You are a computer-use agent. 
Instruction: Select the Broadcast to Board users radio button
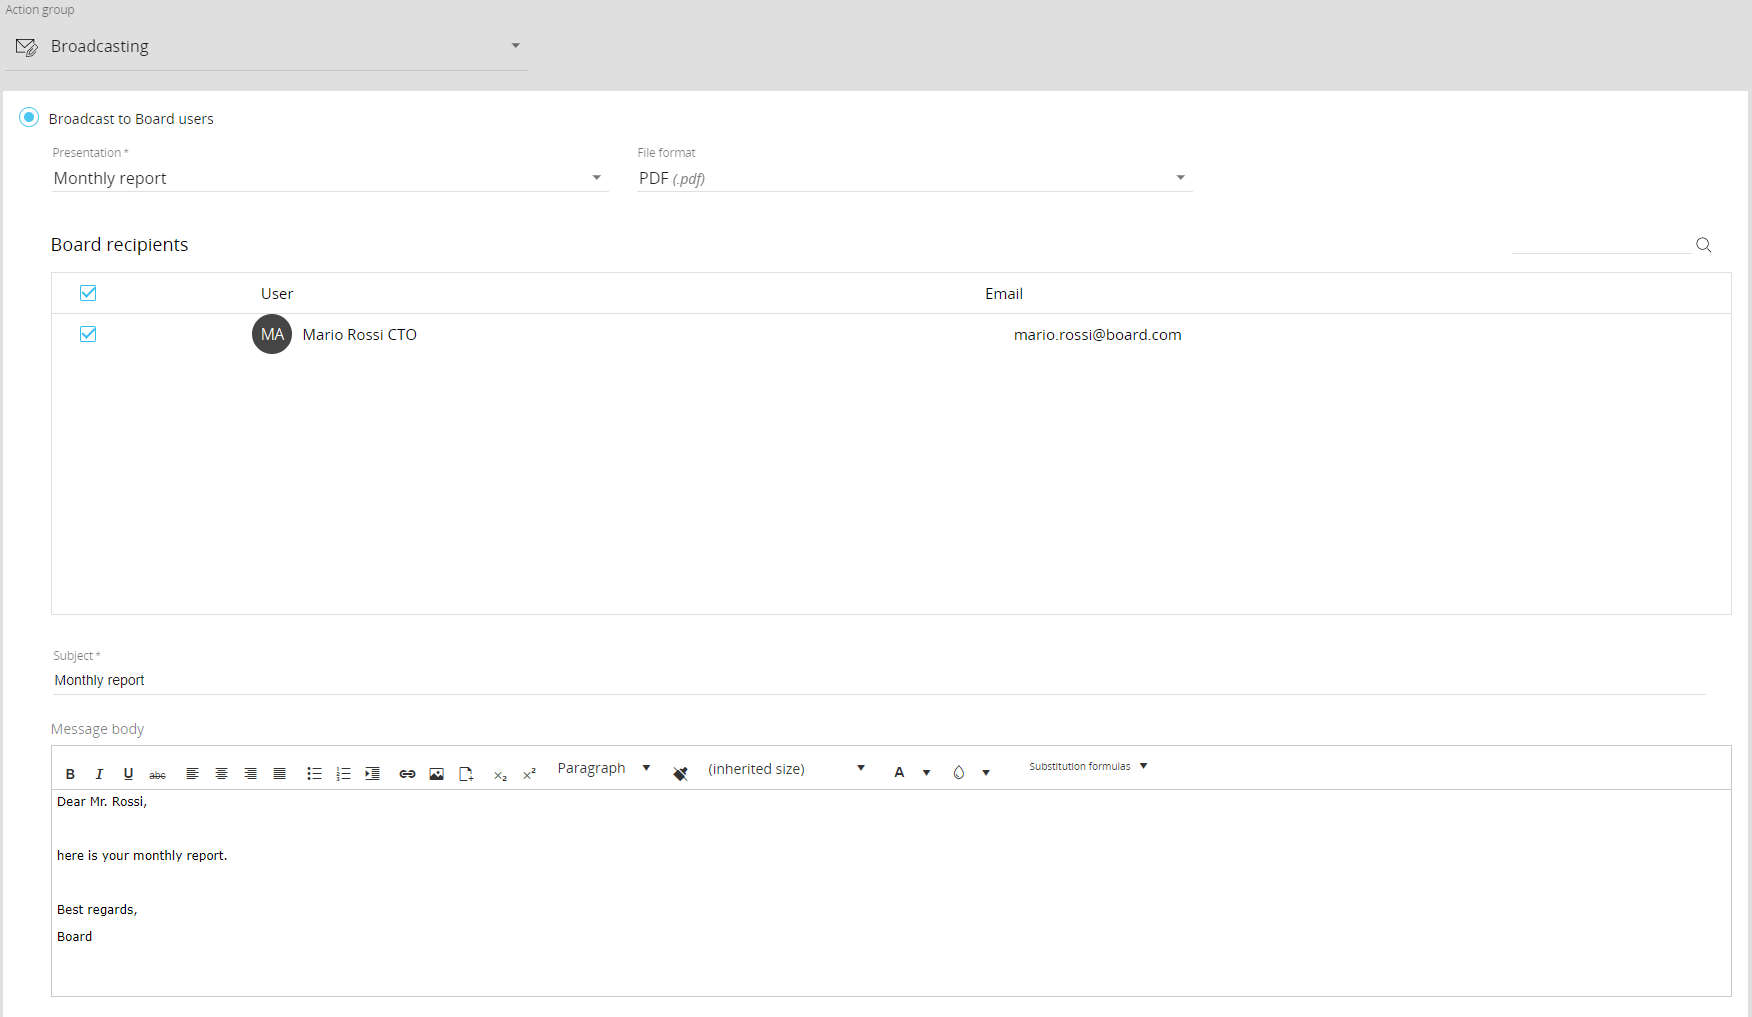coord(30,118)
